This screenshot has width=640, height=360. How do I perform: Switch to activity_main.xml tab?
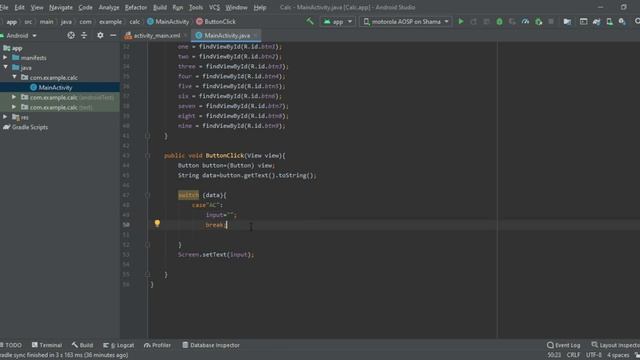click(x=157, y=36)
